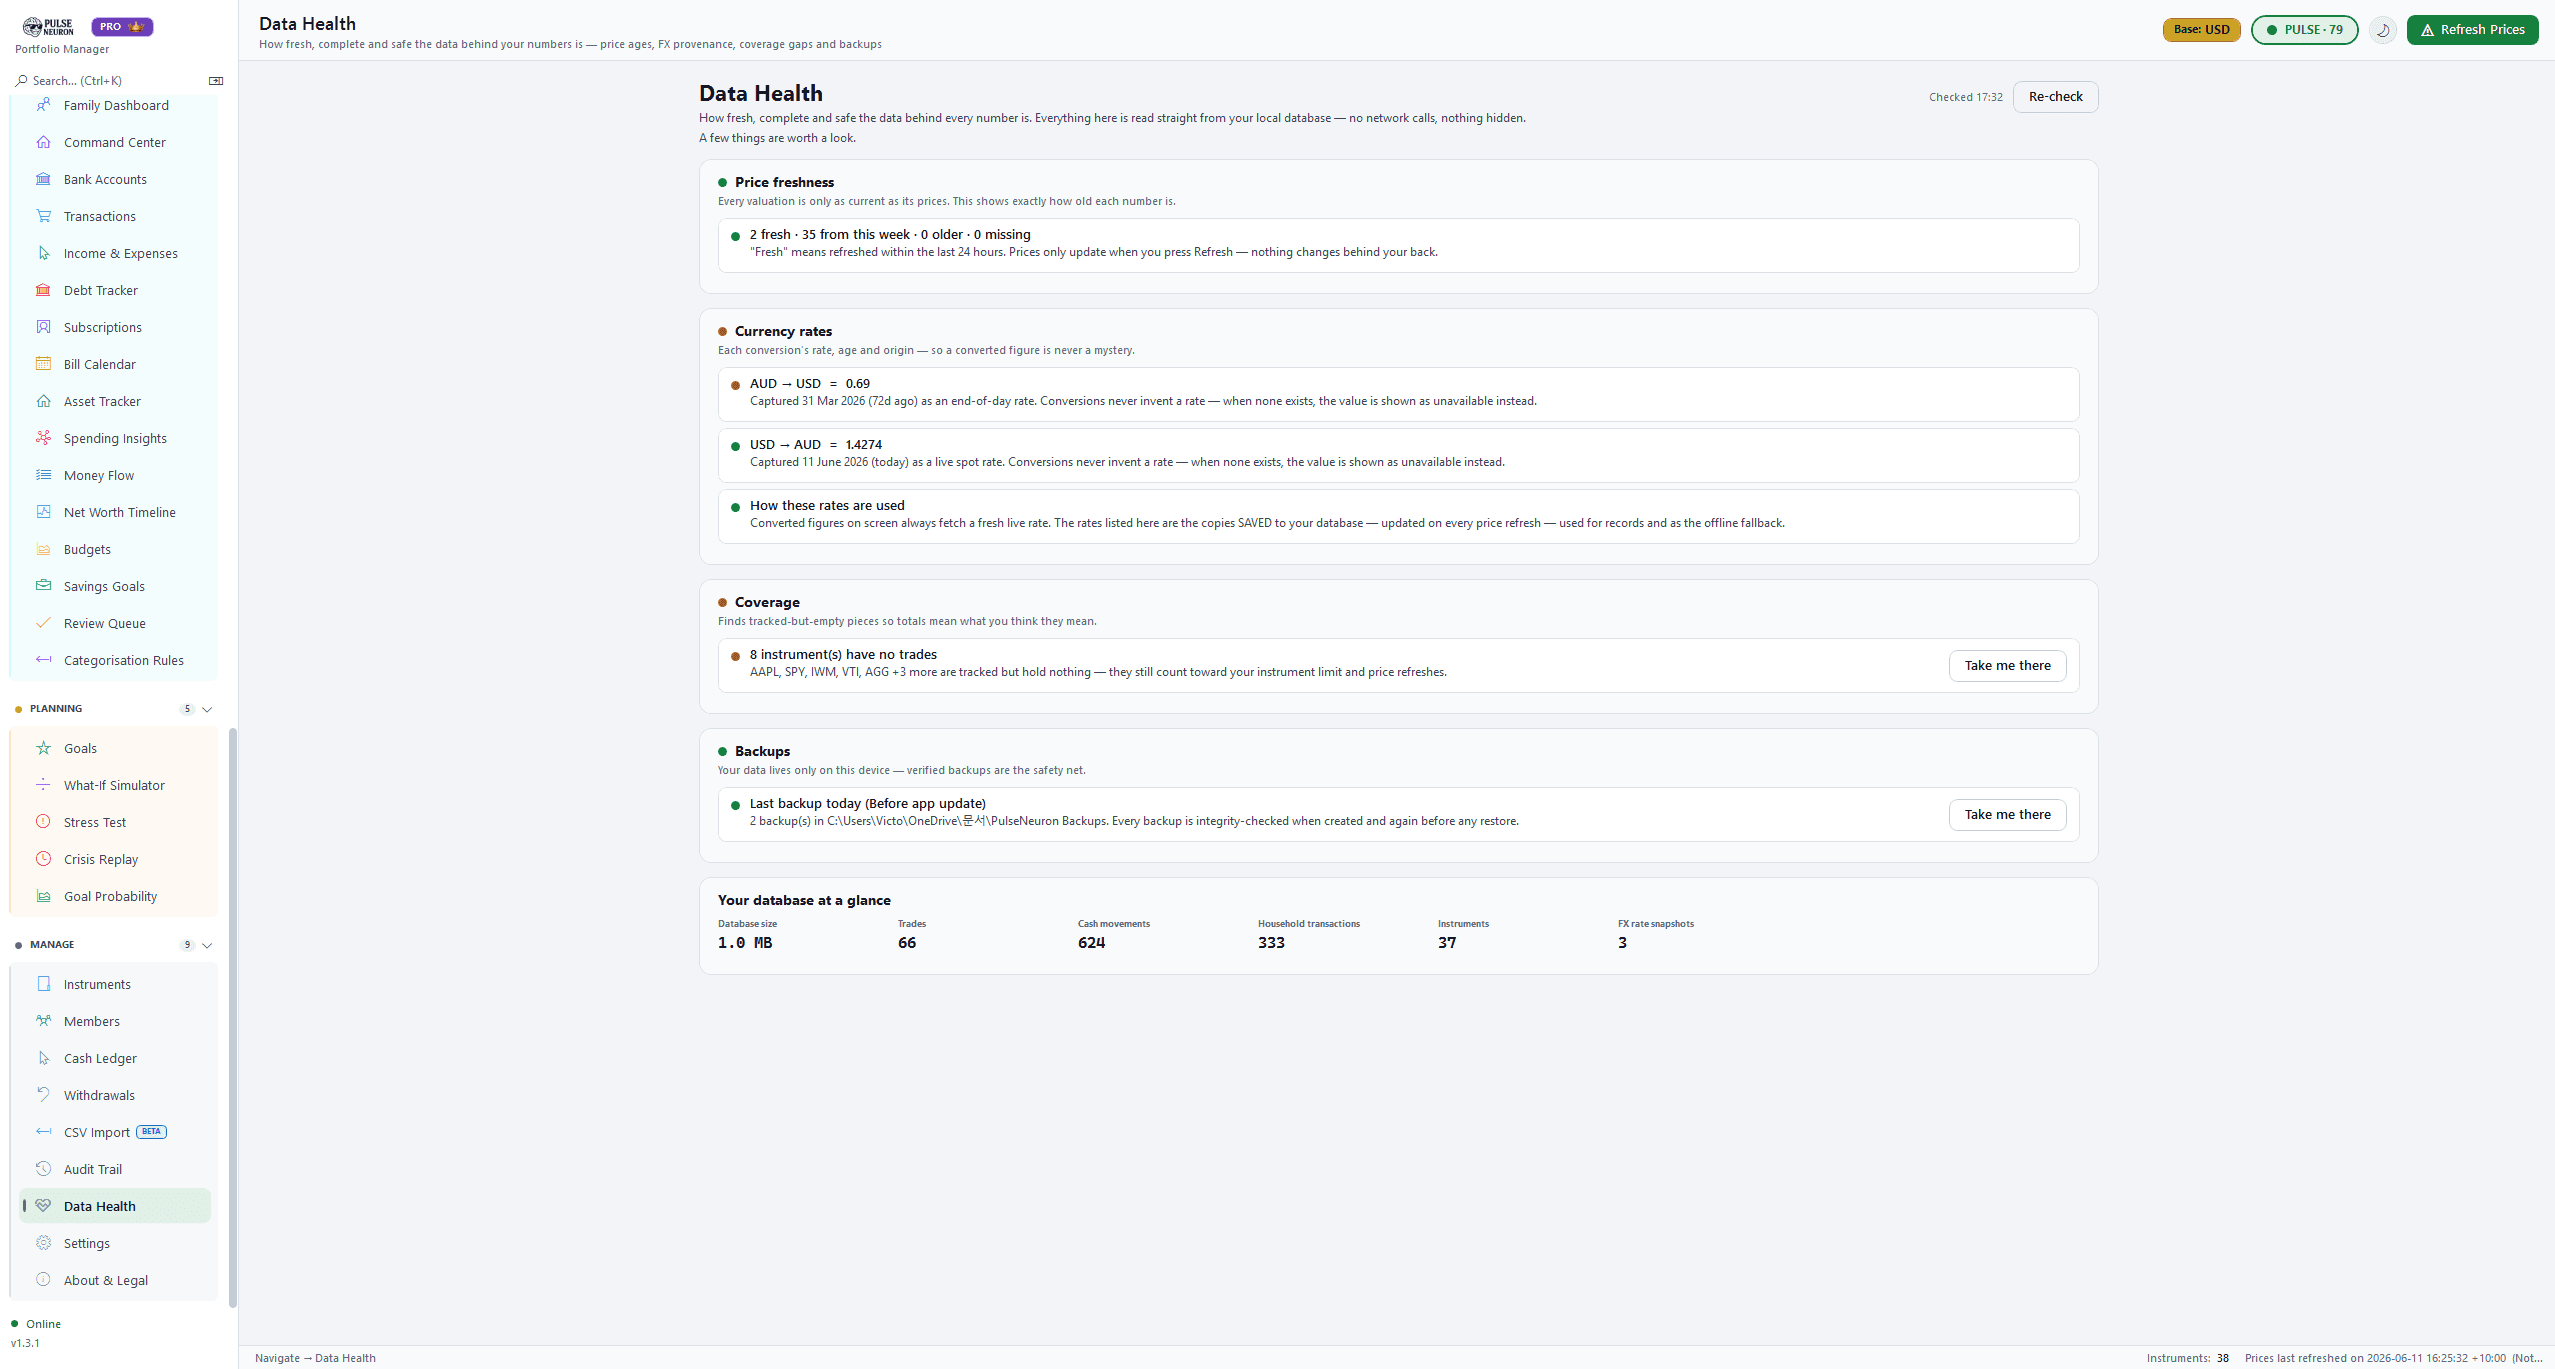Click the Categorisation Rules icon

43,660
